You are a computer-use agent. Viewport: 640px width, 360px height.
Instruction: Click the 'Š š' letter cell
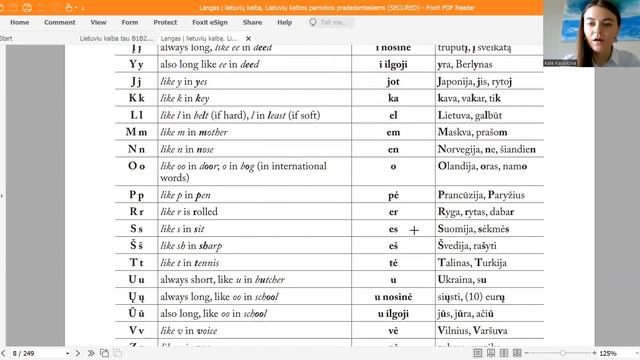click(136, 245)
